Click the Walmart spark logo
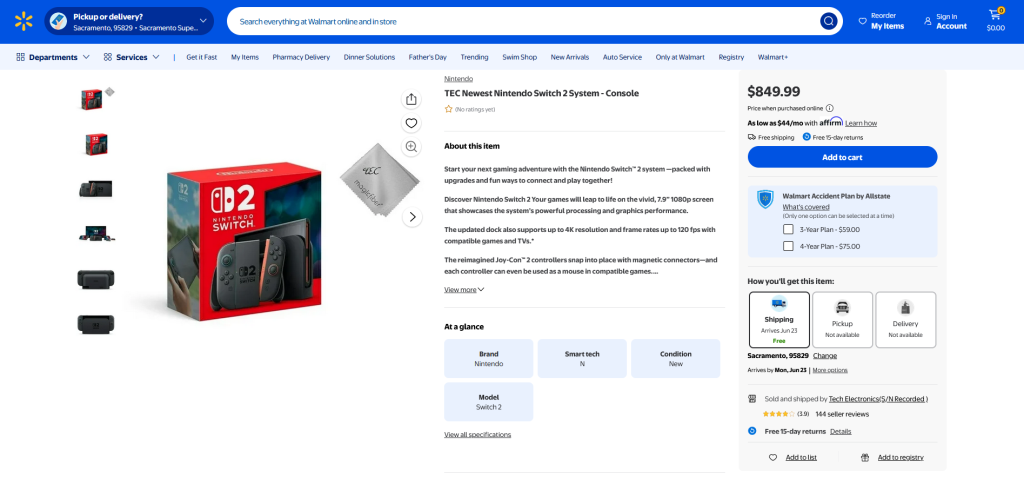Image resolution: width=1024 pixels, height=490 pixels. [24, 21]
